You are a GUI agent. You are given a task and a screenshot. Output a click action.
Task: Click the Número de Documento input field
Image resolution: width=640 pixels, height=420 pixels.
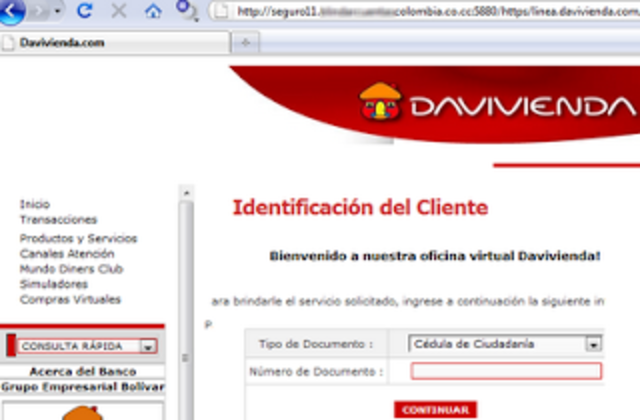click(x=506, y=371)
